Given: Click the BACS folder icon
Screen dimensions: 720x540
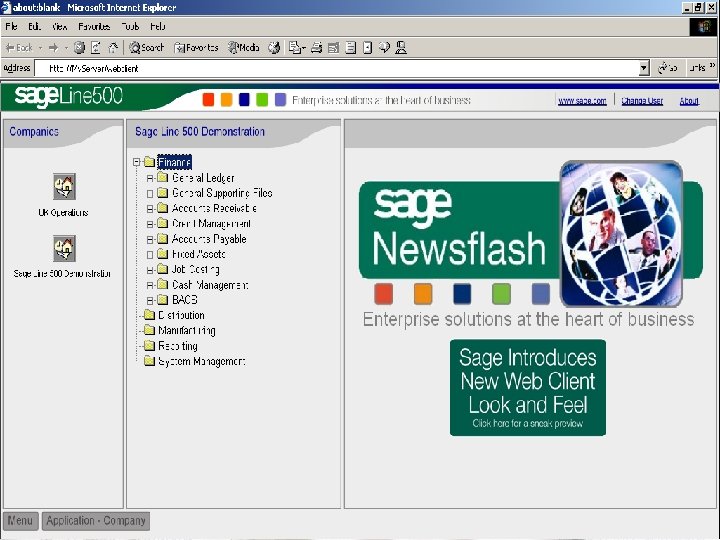Looking at the screenshot, I should (163, 300).
